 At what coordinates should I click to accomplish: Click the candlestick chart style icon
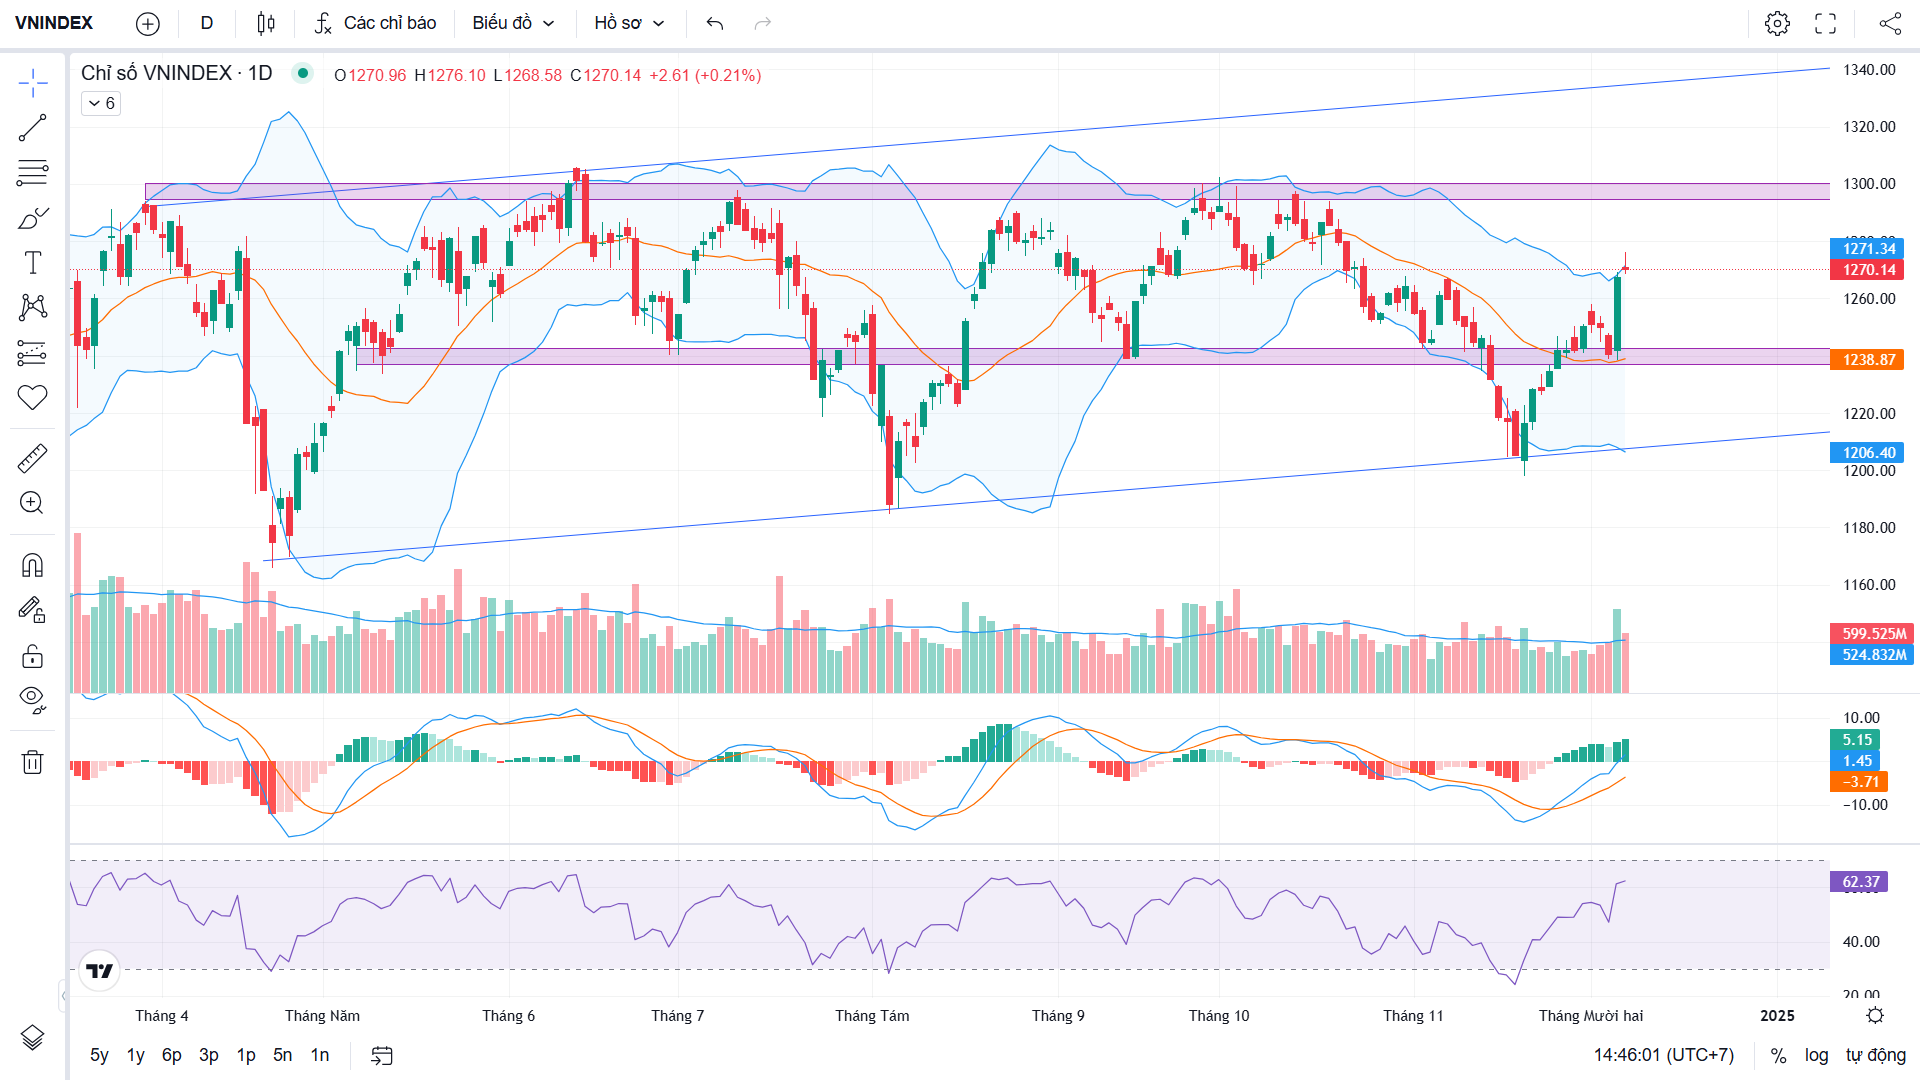pos(265,23)
